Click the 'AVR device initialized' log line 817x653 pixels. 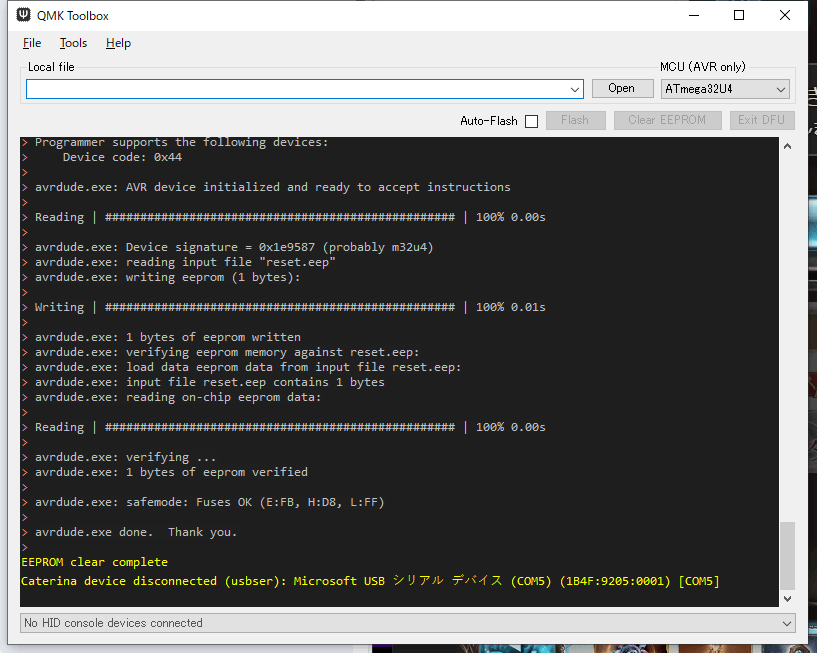tap(273, 187)
